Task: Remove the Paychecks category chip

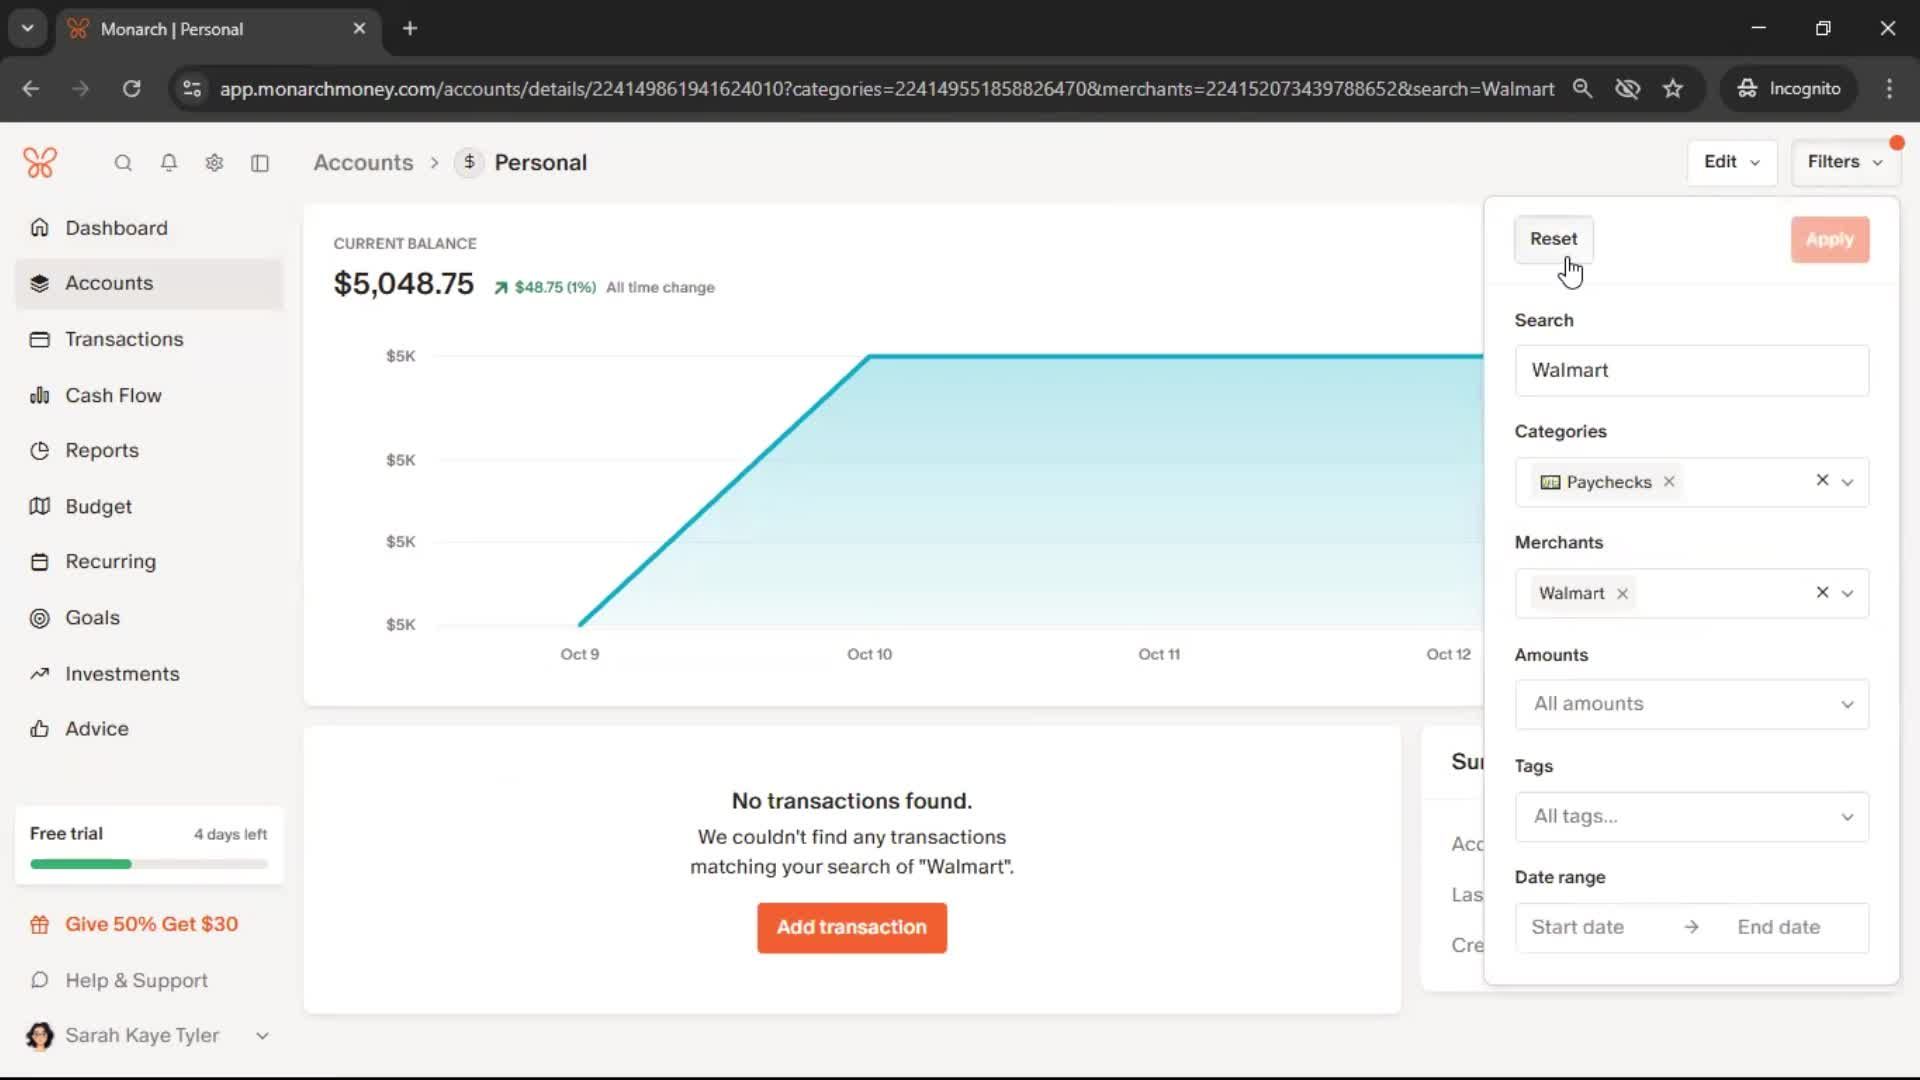Action: coord(1669,482)
